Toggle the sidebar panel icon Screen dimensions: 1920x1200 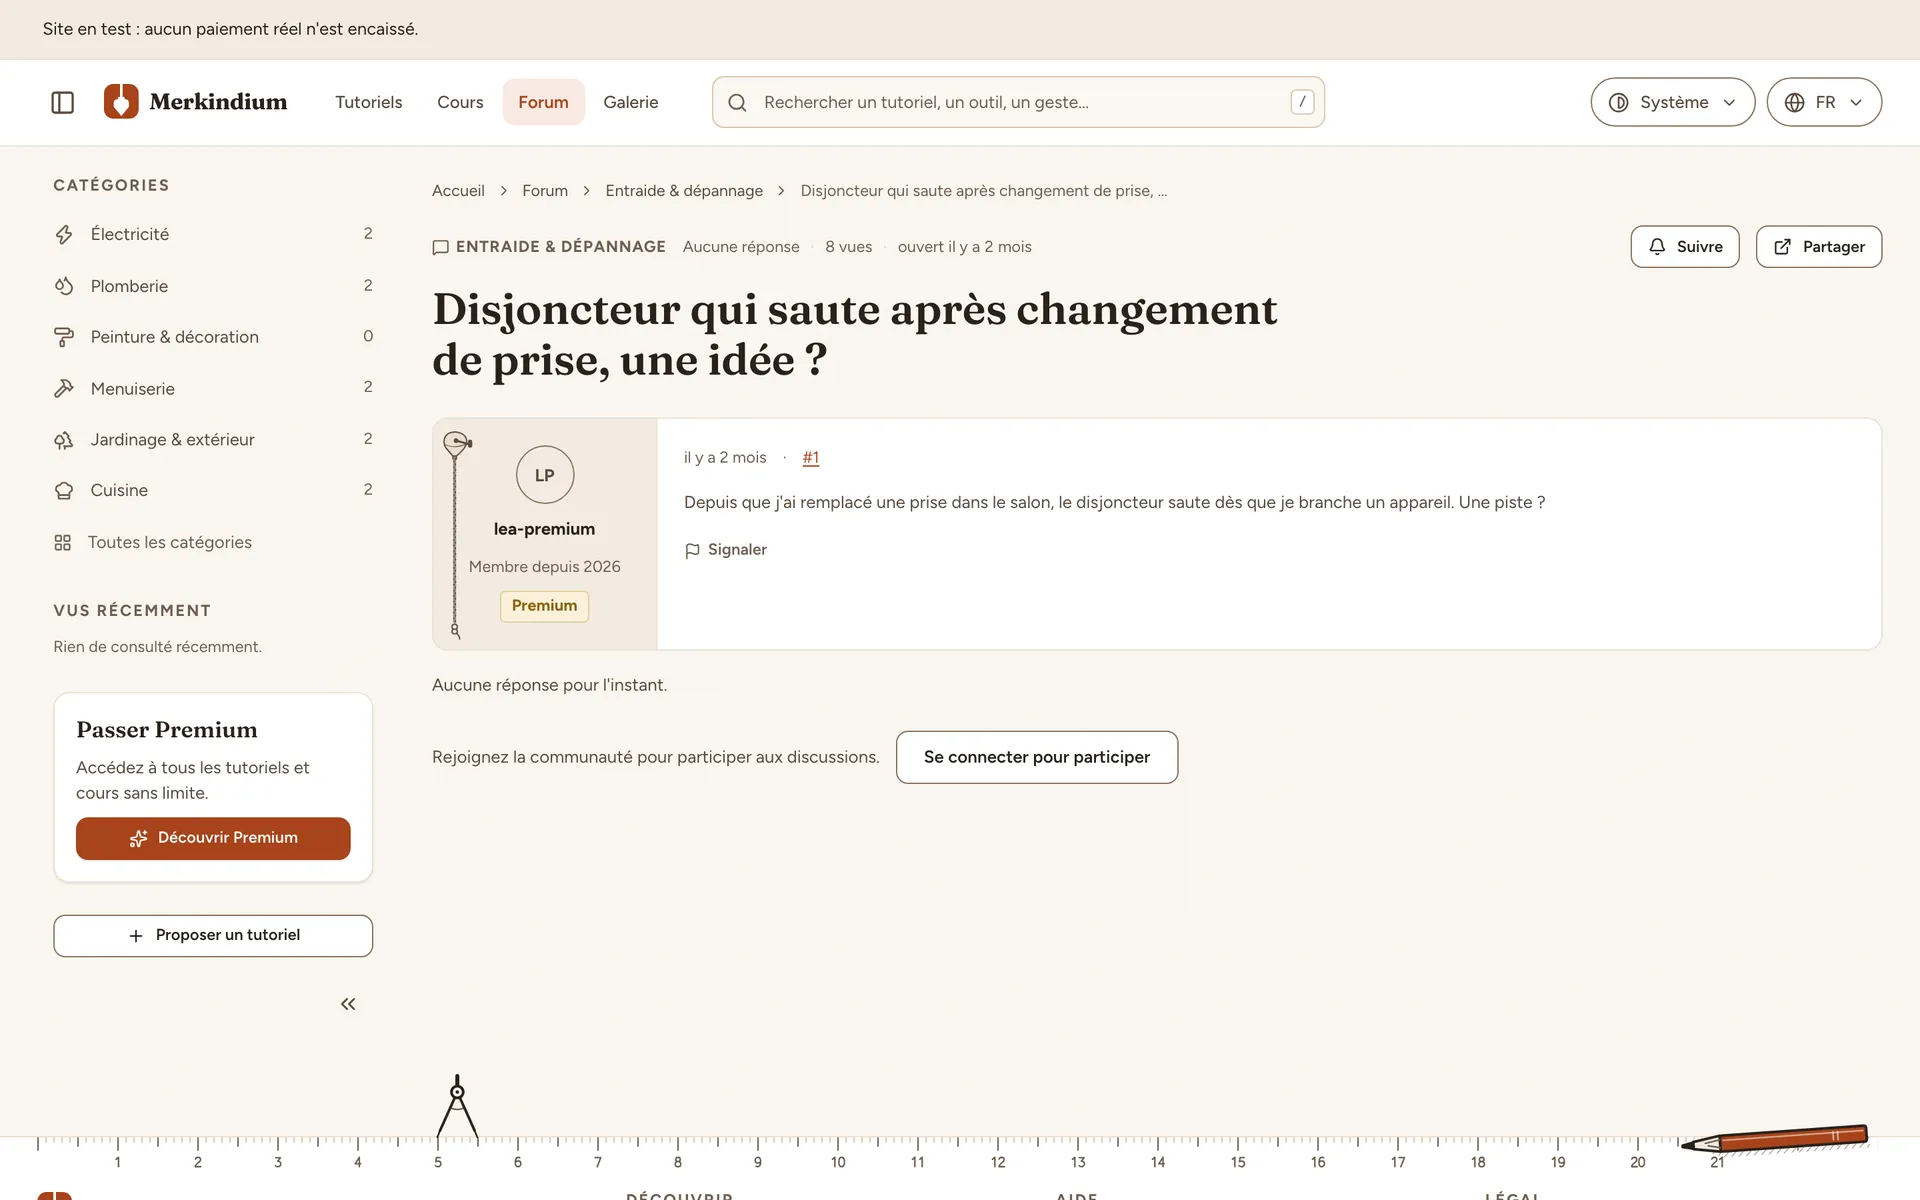point(62,102)
